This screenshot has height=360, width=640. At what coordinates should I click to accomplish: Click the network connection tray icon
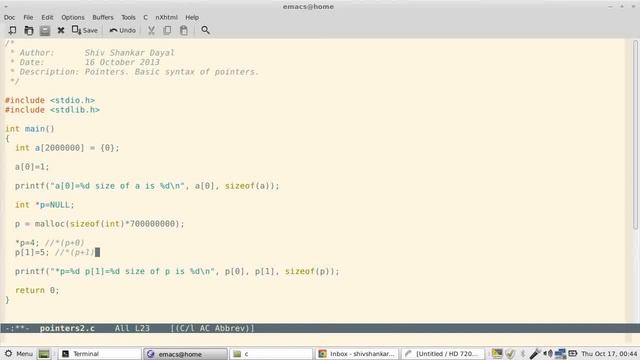[x=560, y=353]
